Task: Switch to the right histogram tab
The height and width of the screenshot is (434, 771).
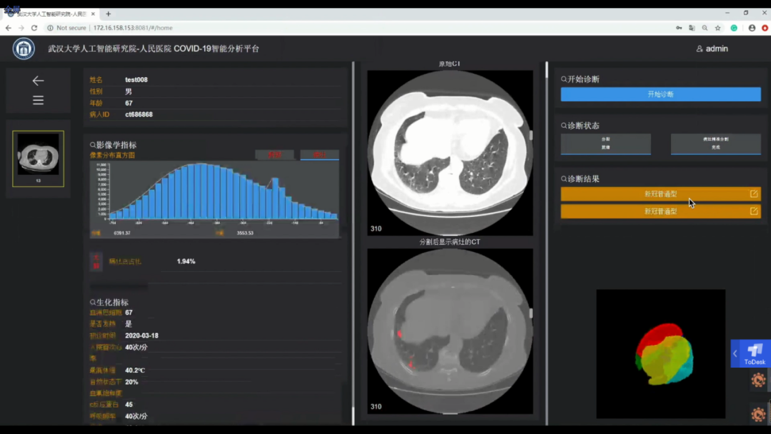Action: 319,155
